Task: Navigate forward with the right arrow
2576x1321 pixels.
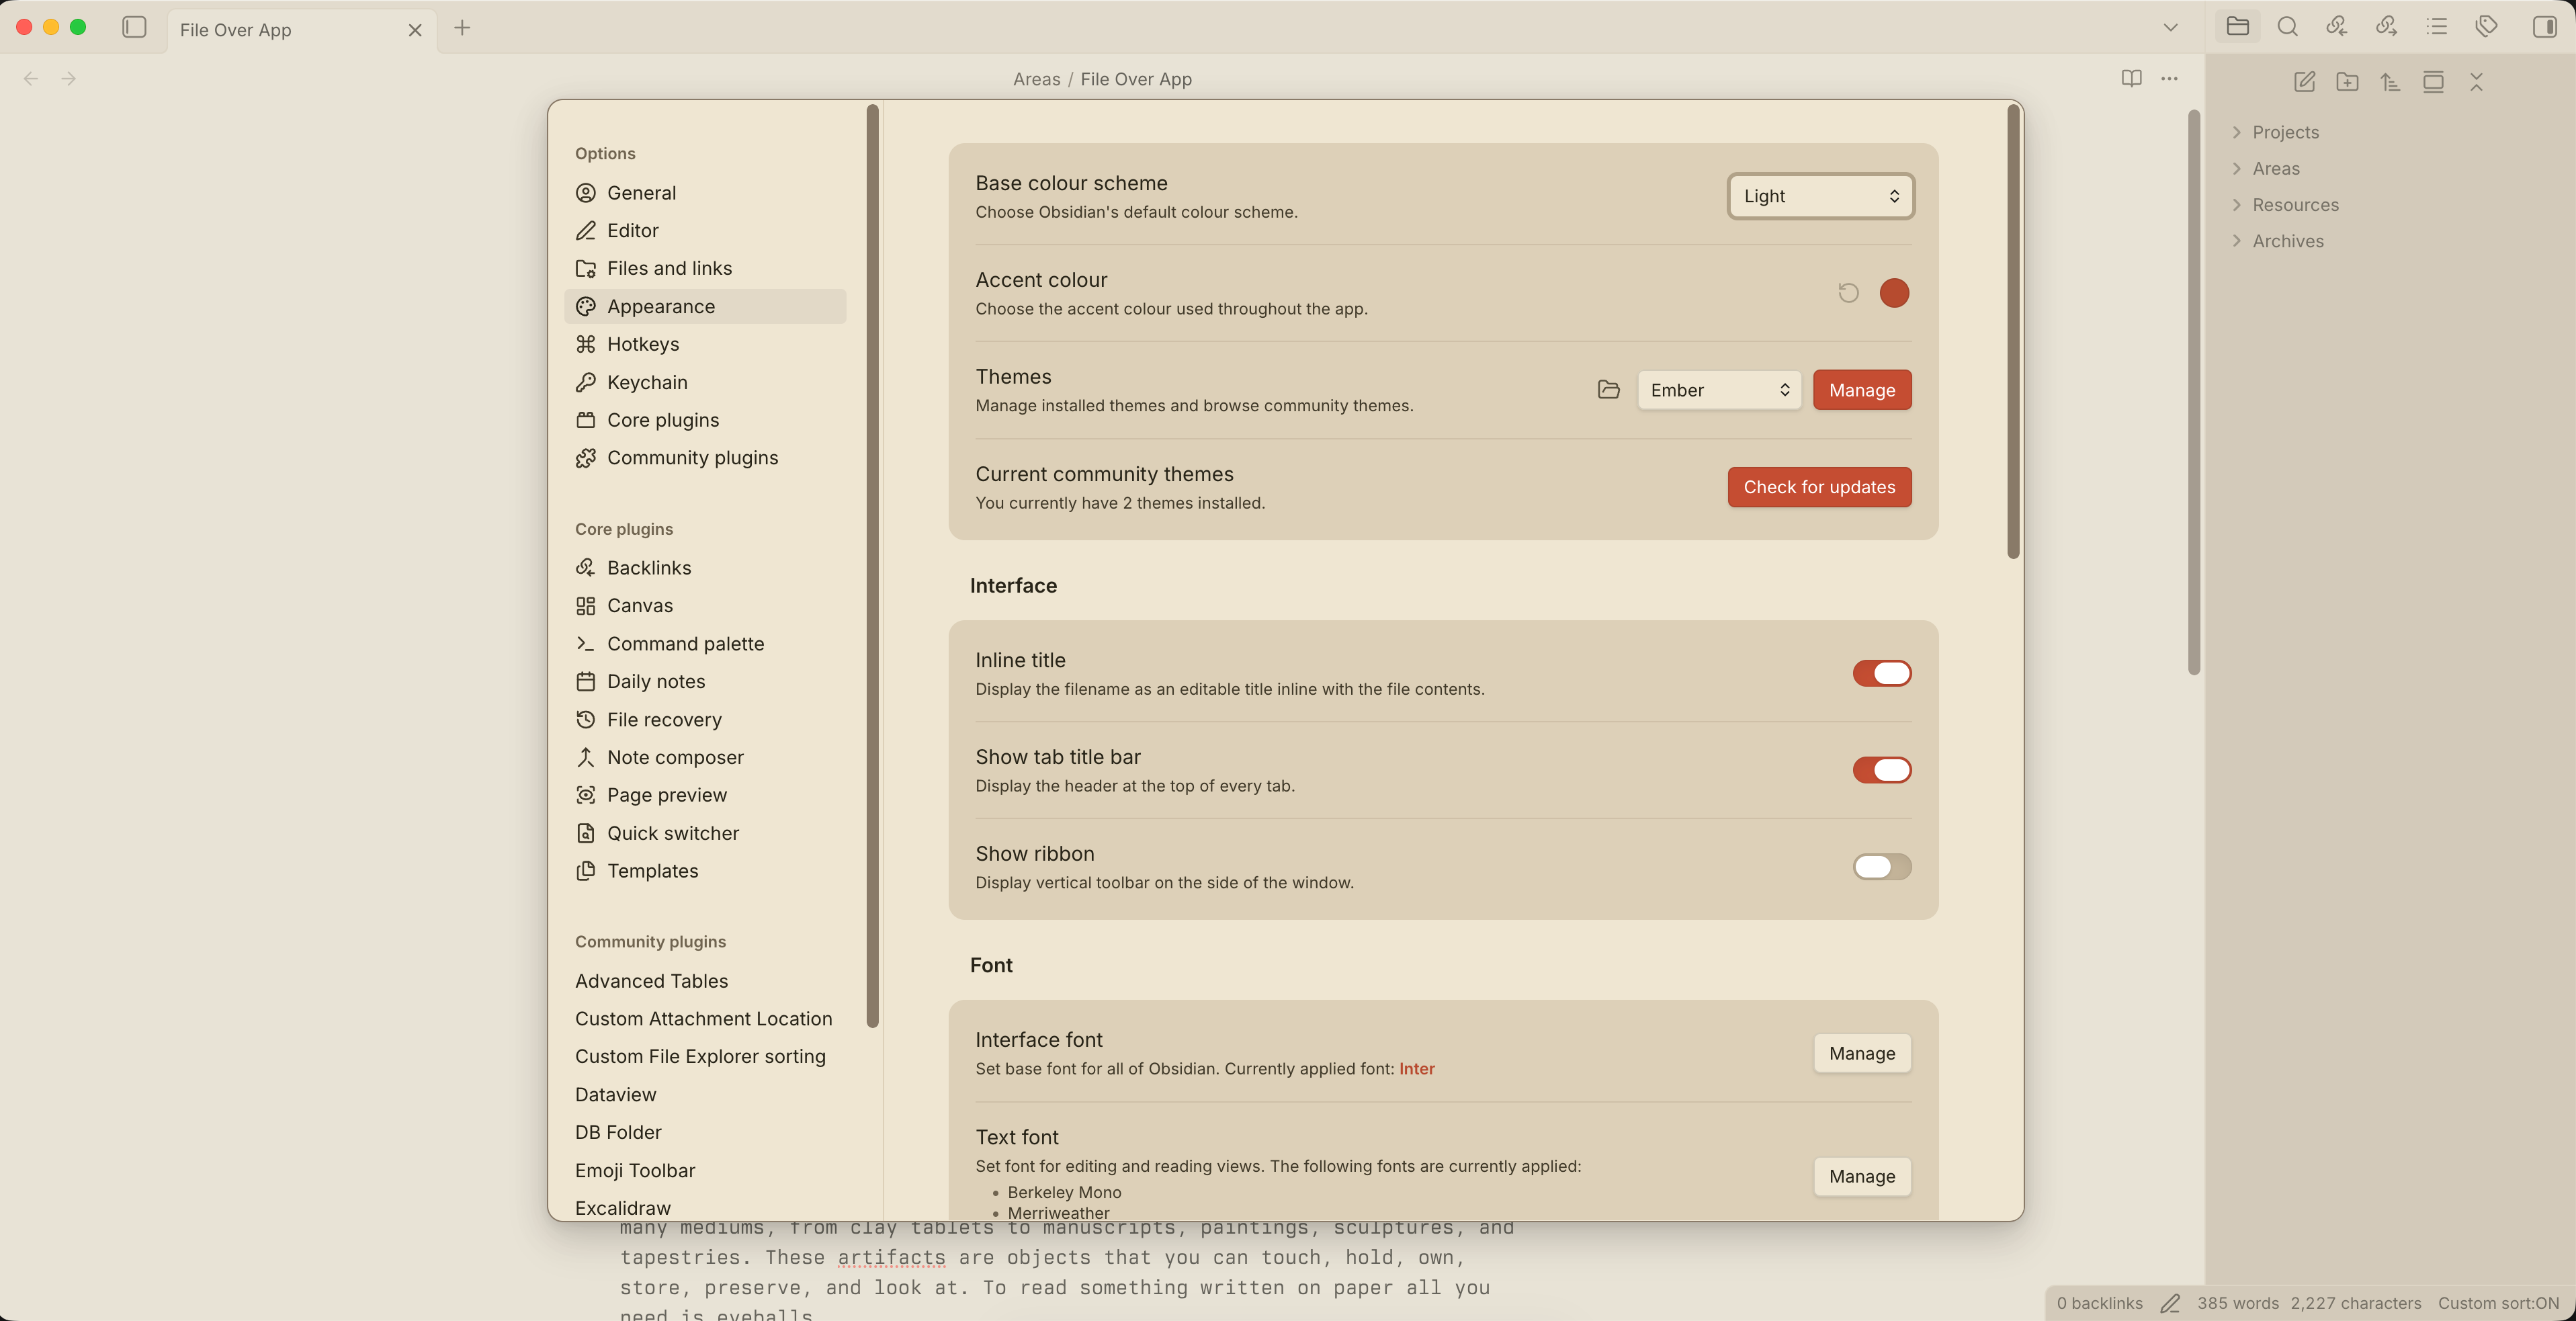Action: click(x=69, y=78)
